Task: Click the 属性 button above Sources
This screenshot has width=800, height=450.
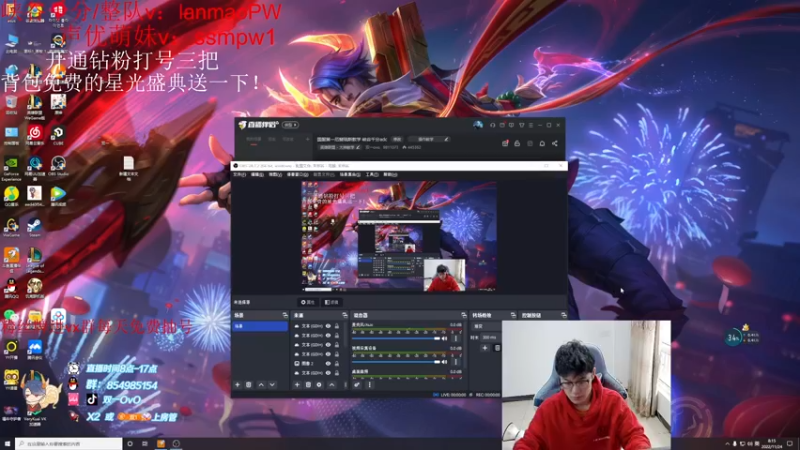Action: (x=308, y=302)
